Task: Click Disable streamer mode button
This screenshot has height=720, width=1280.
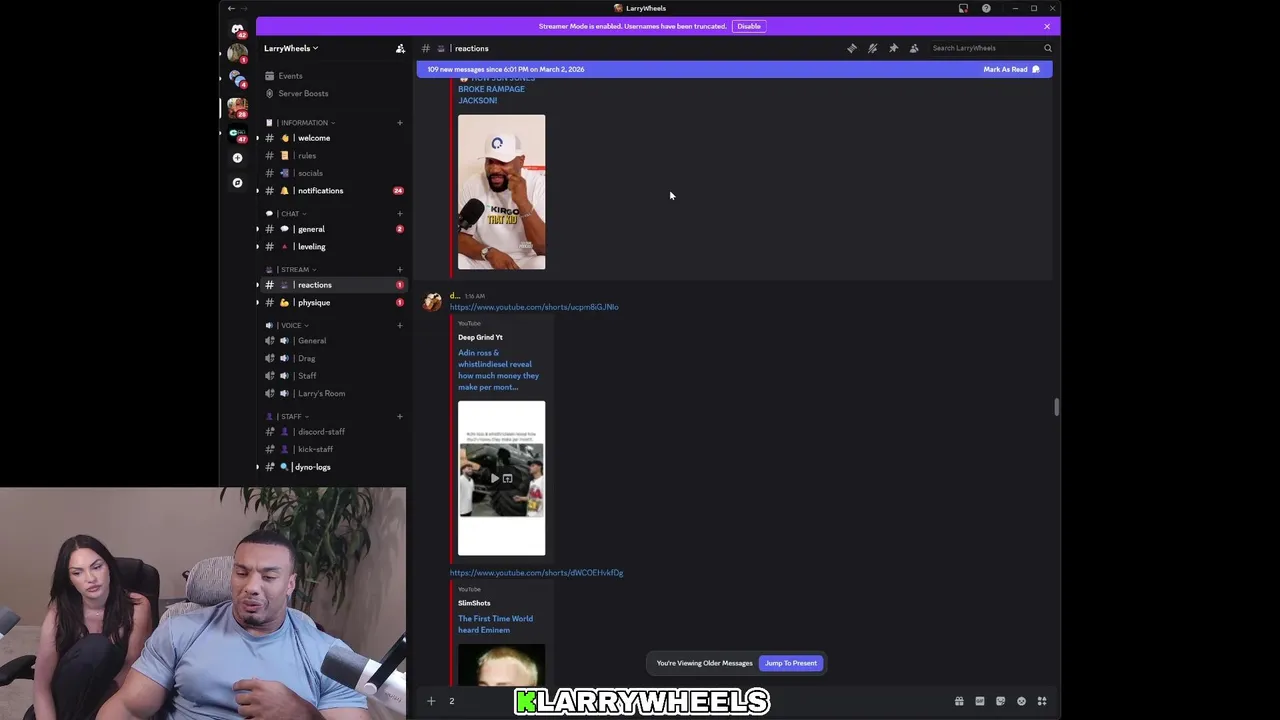Action: pos(749,26)
